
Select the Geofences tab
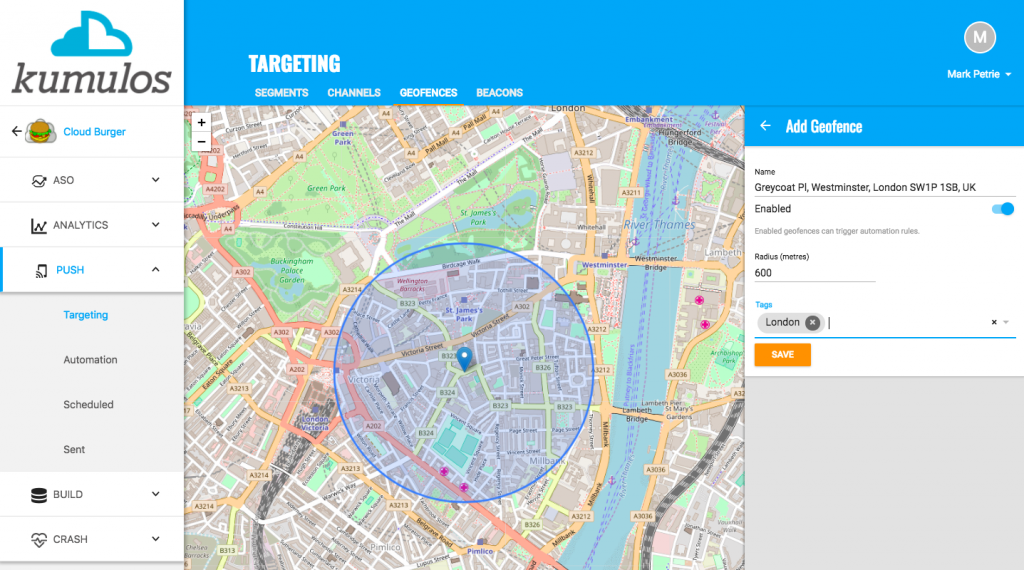[x=428, y=93]
